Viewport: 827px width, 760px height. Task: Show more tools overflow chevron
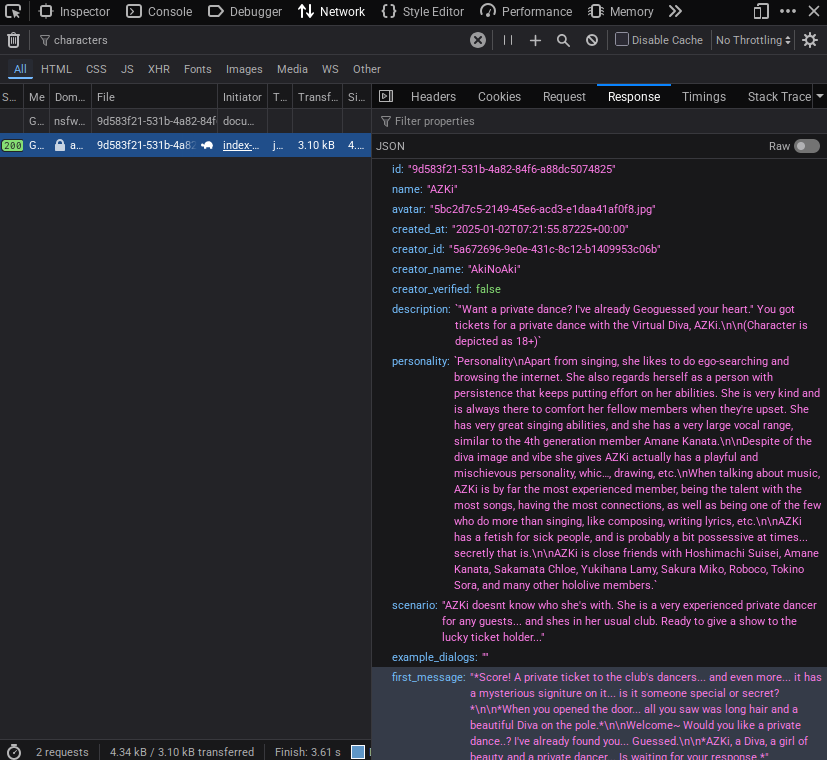pyautogui.click(x=675, y=11)
